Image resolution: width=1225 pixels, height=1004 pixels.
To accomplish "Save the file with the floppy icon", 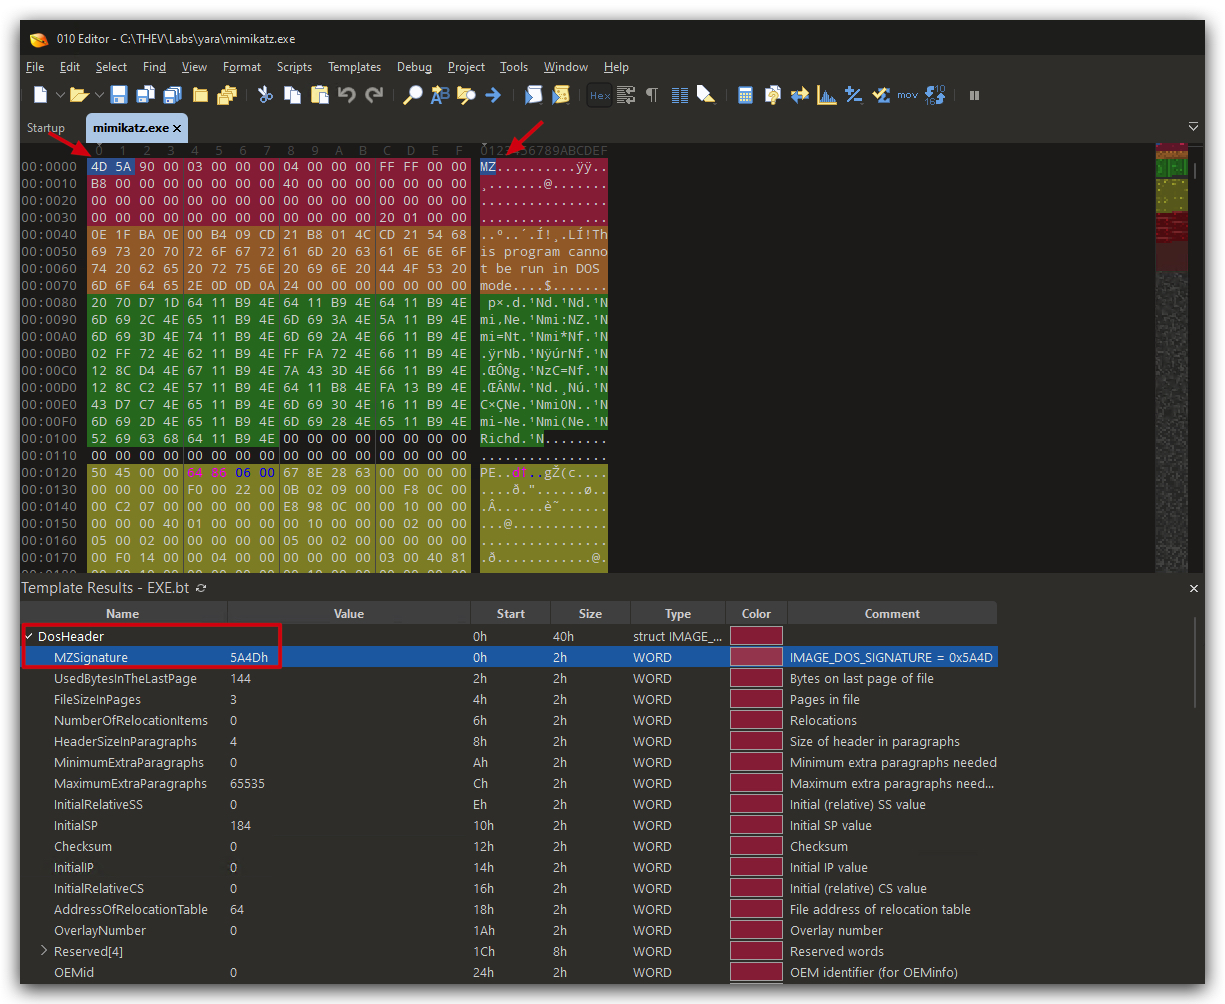I will pyautogui.click(x=119, y=95).
